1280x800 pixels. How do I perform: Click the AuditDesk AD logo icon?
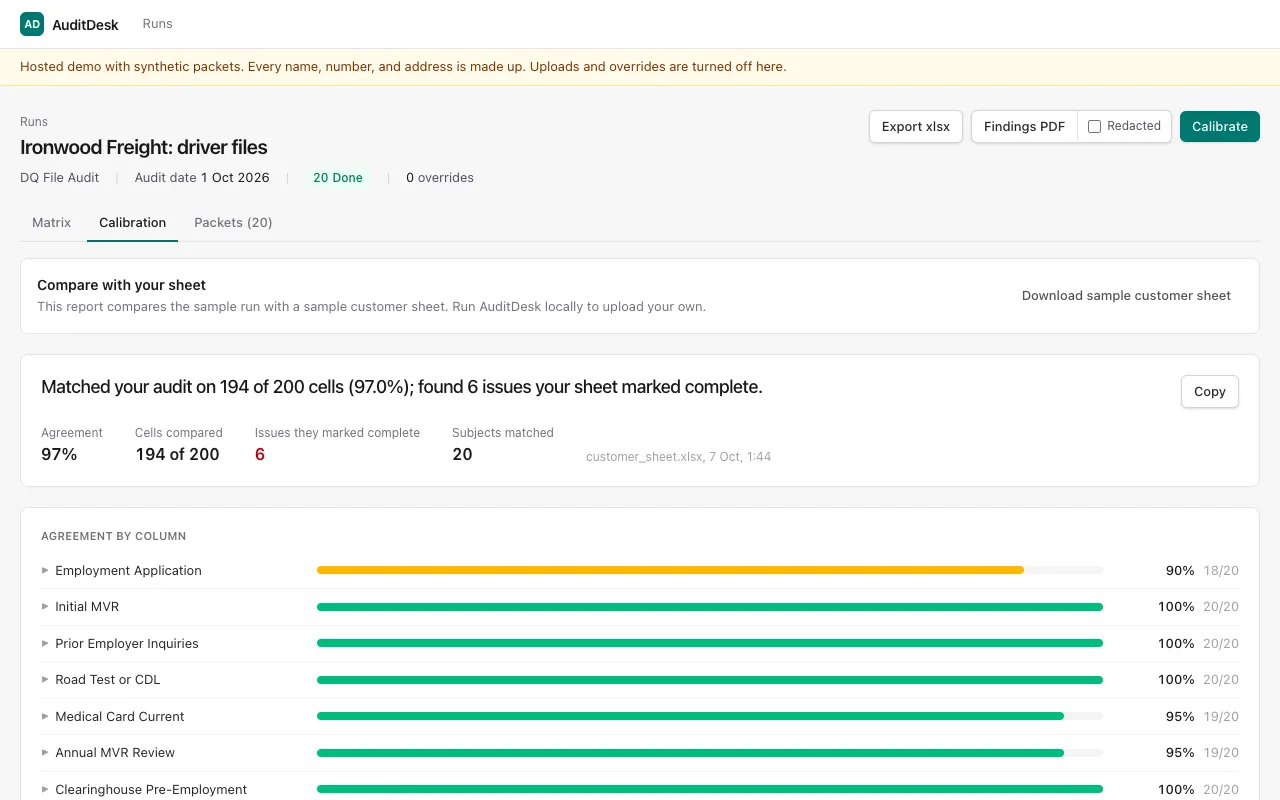[32, 24]
